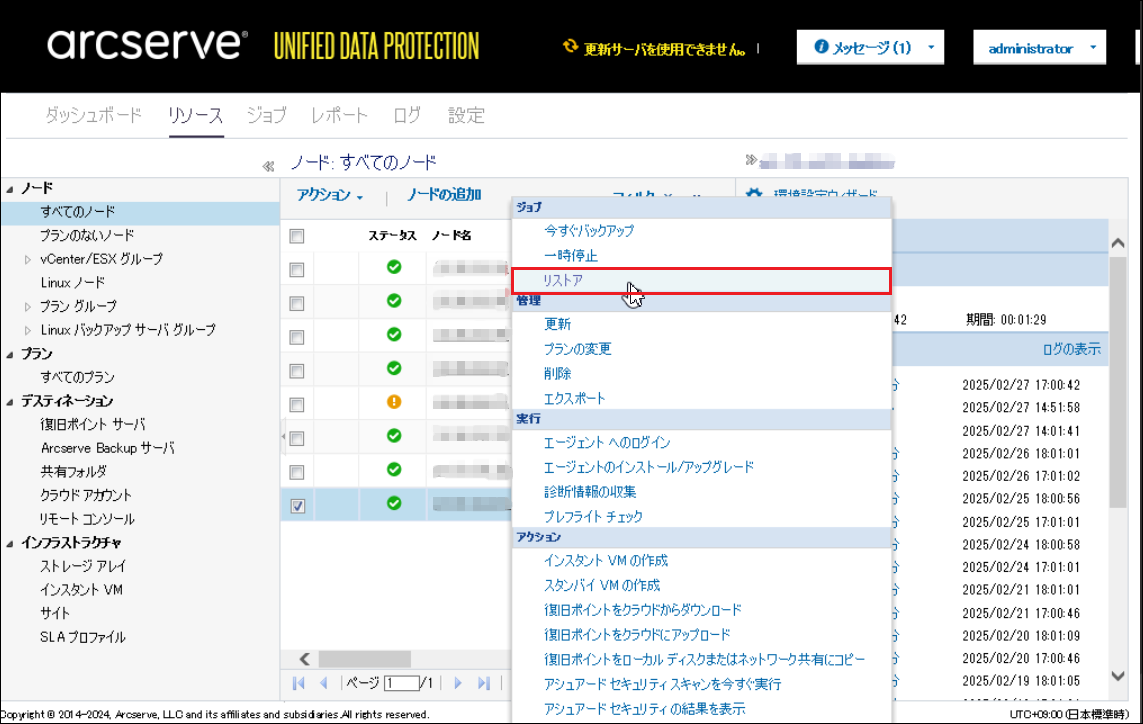This screenshot has height=724, width=1143.
Task: Choose 診断情報の収集 menu item
Action: coord(590,491)
